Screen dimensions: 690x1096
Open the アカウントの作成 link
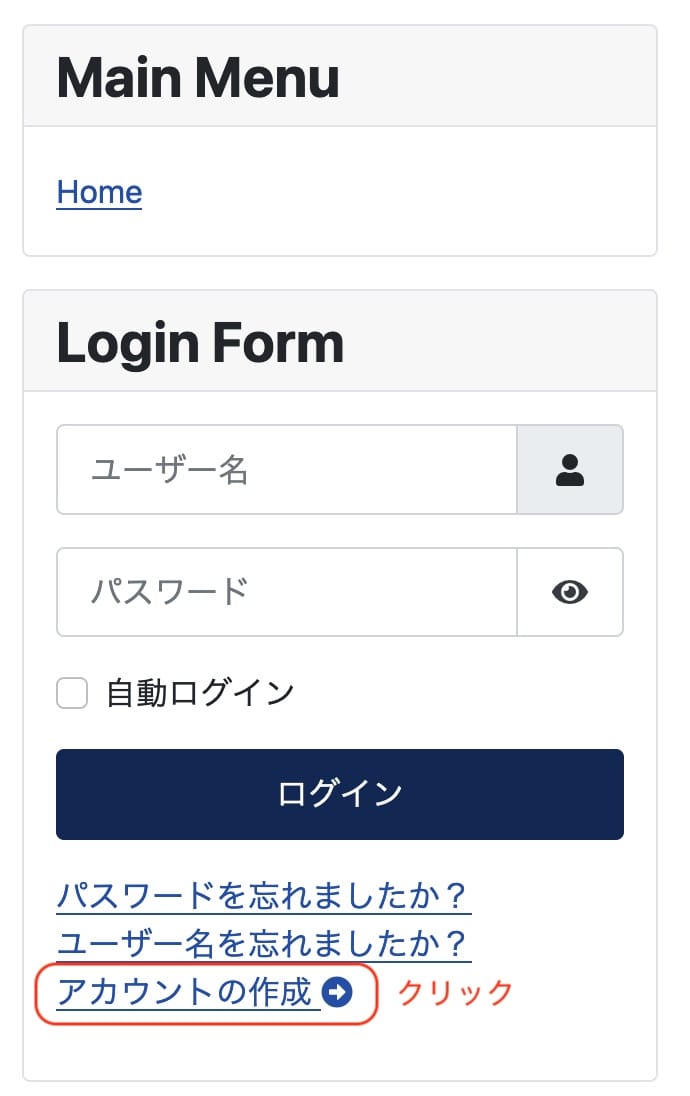180,993
